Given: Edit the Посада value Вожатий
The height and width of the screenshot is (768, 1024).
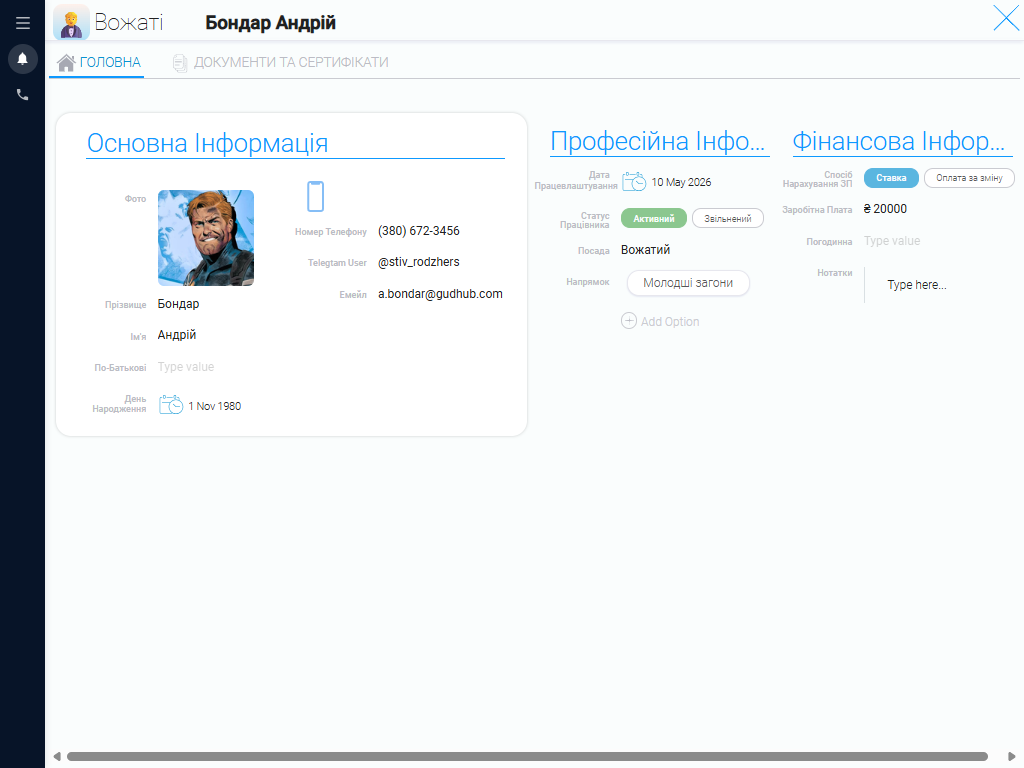Looking at the screenshot, I should click(x=645, y=249).
